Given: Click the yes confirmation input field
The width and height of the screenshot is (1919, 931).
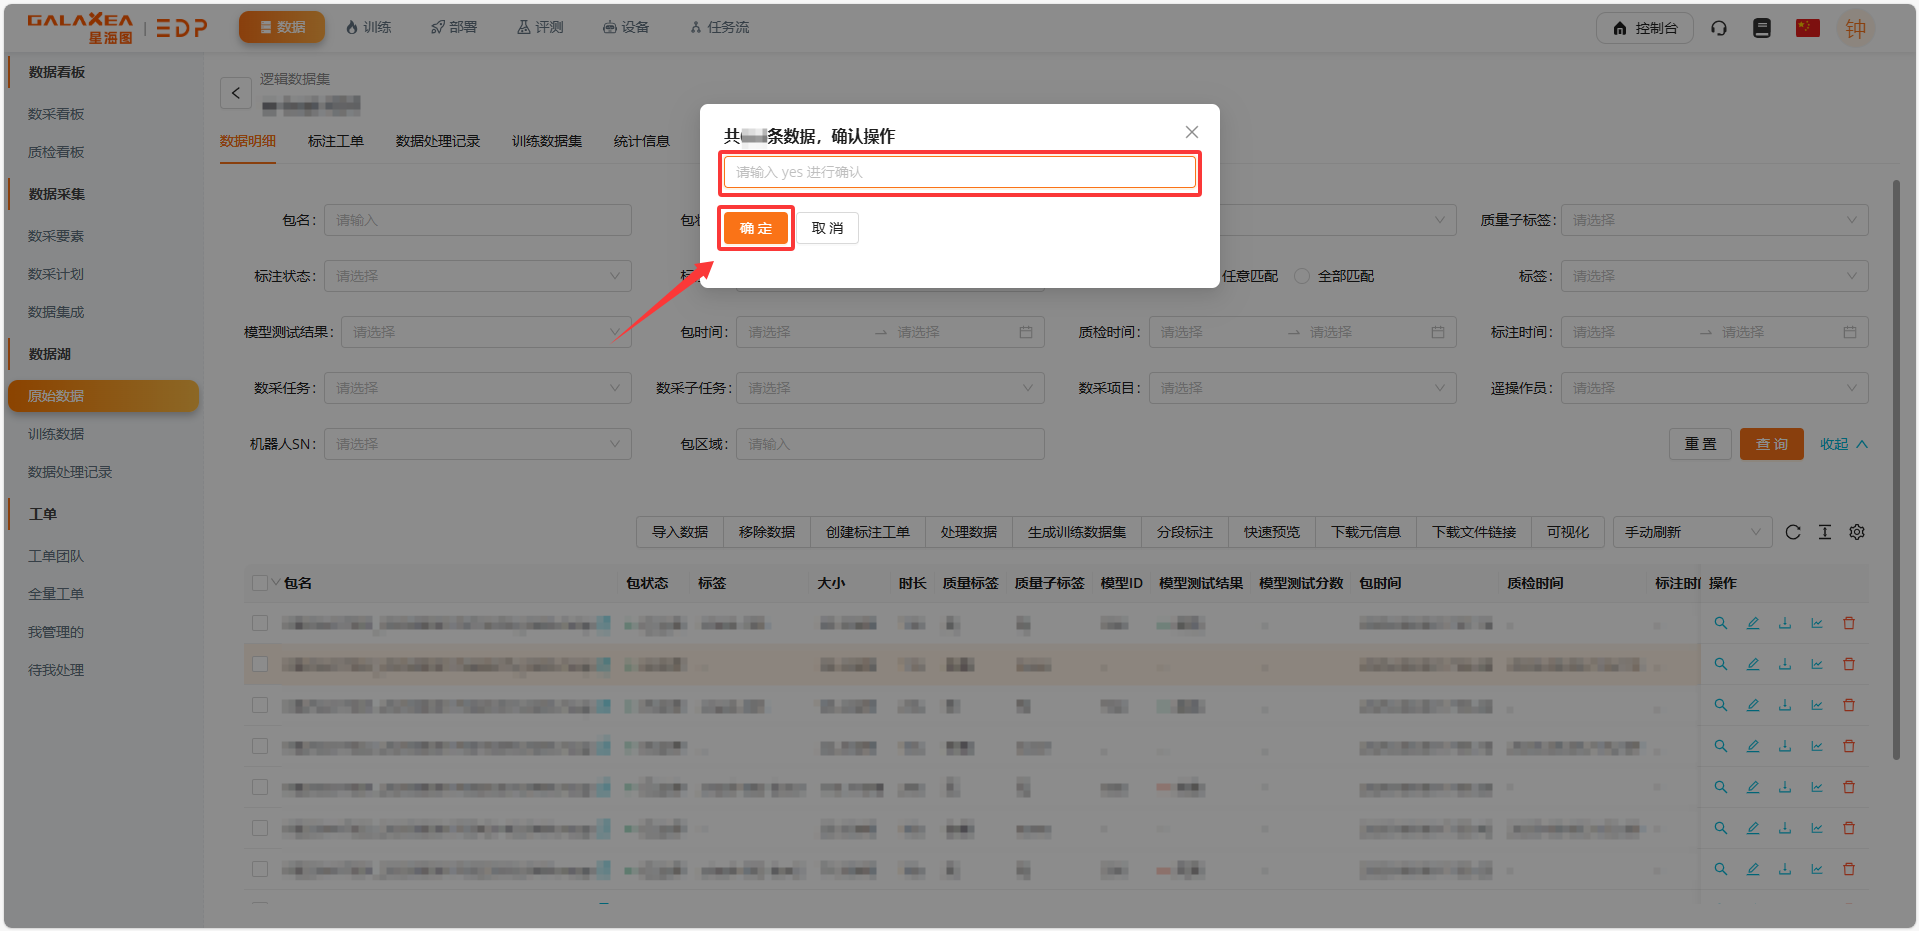Looking at the screenshot, I should [x=959, y=172].
